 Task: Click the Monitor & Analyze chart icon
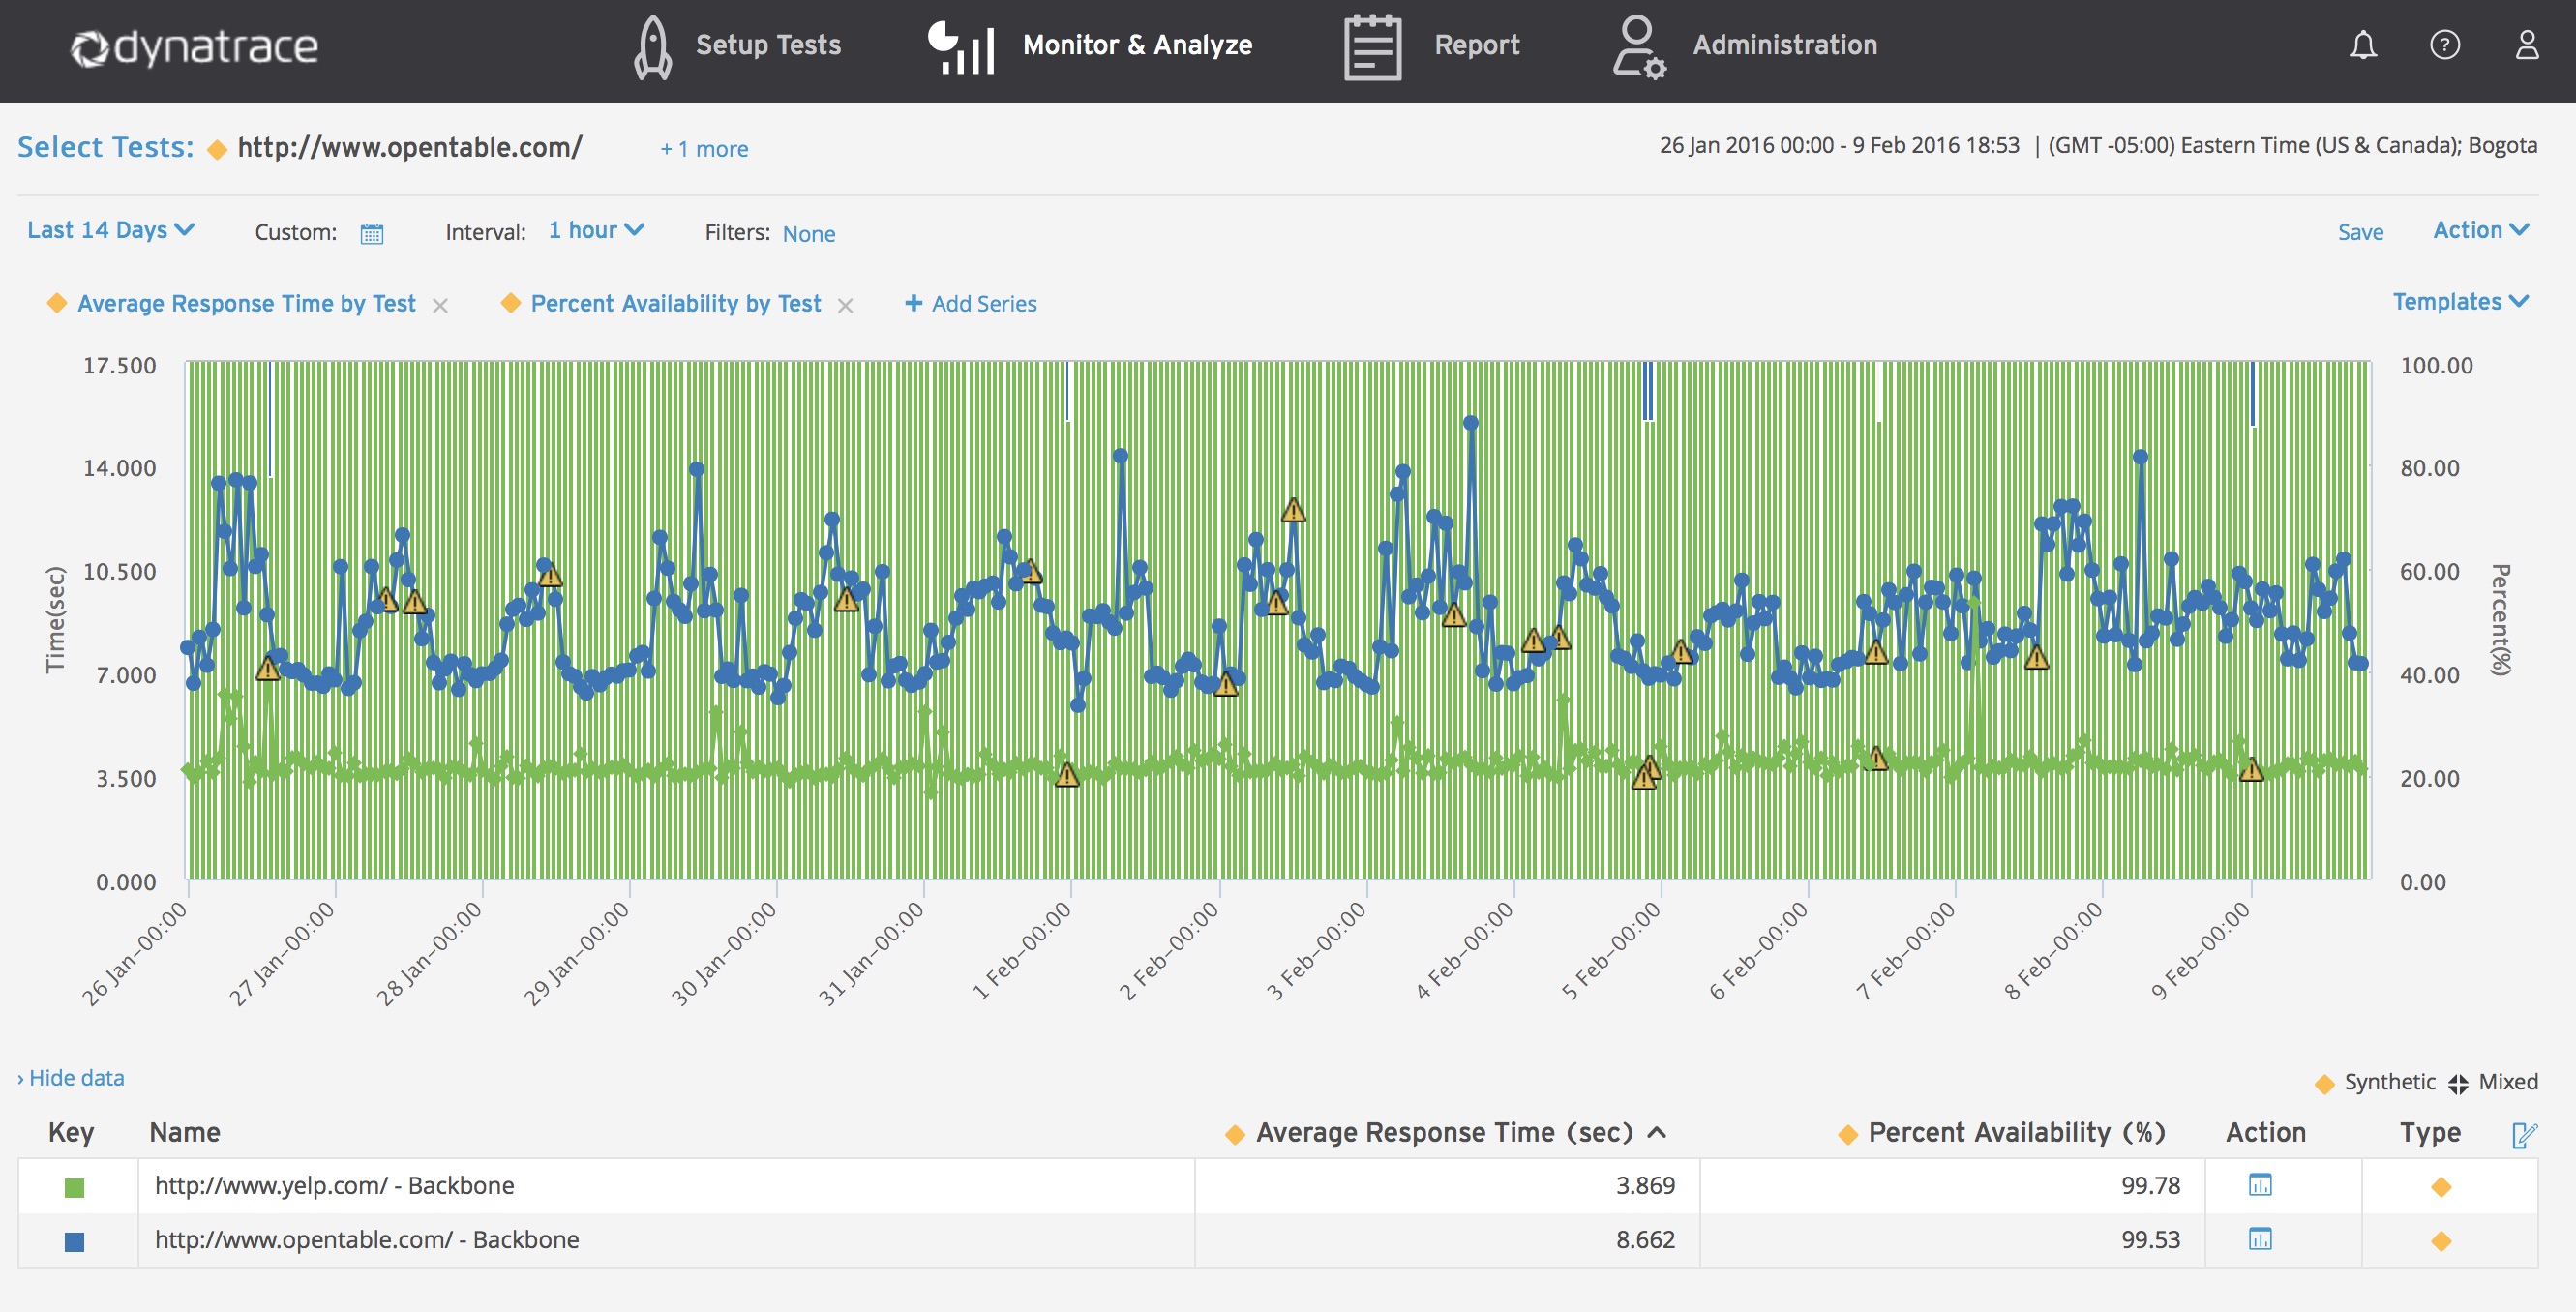(x=961, y=47)
